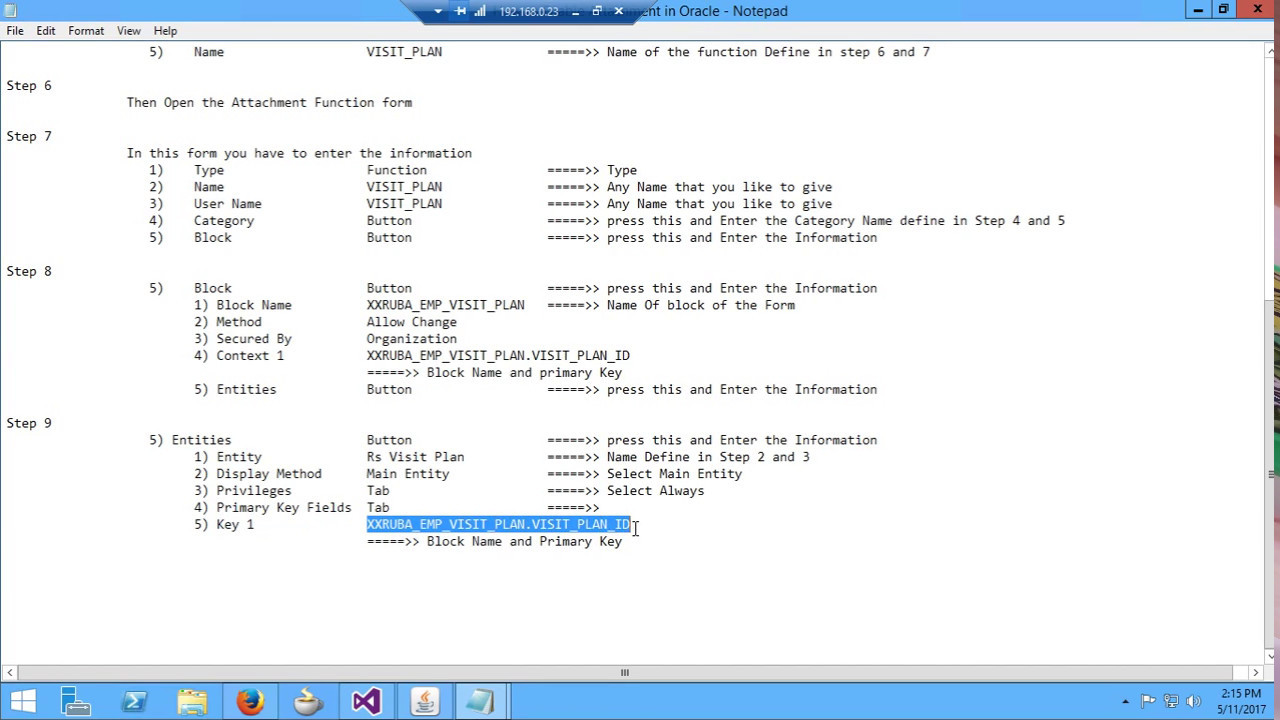Open the Format menu
Screen dimensions: 1280x720
[86, 31]
